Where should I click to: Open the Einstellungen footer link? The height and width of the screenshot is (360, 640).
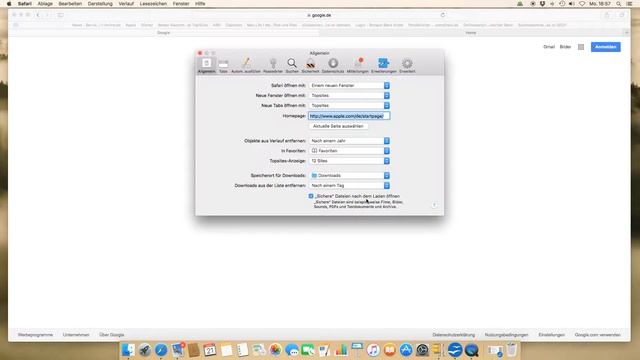551,335
